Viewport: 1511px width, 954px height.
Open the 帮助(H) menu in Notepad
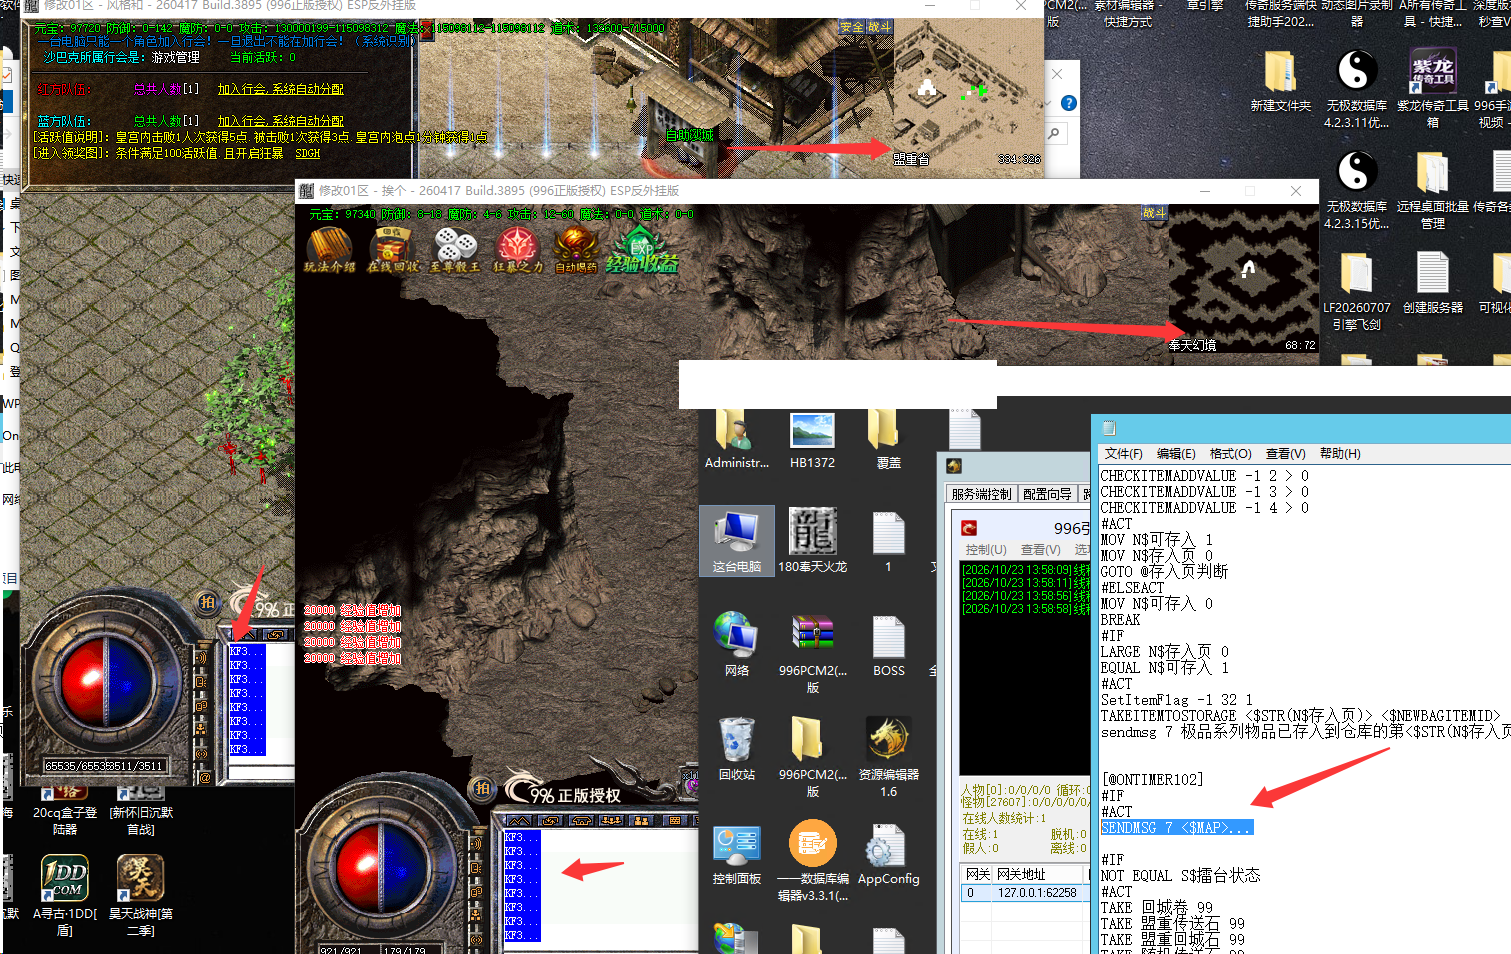coord(1340,454)
